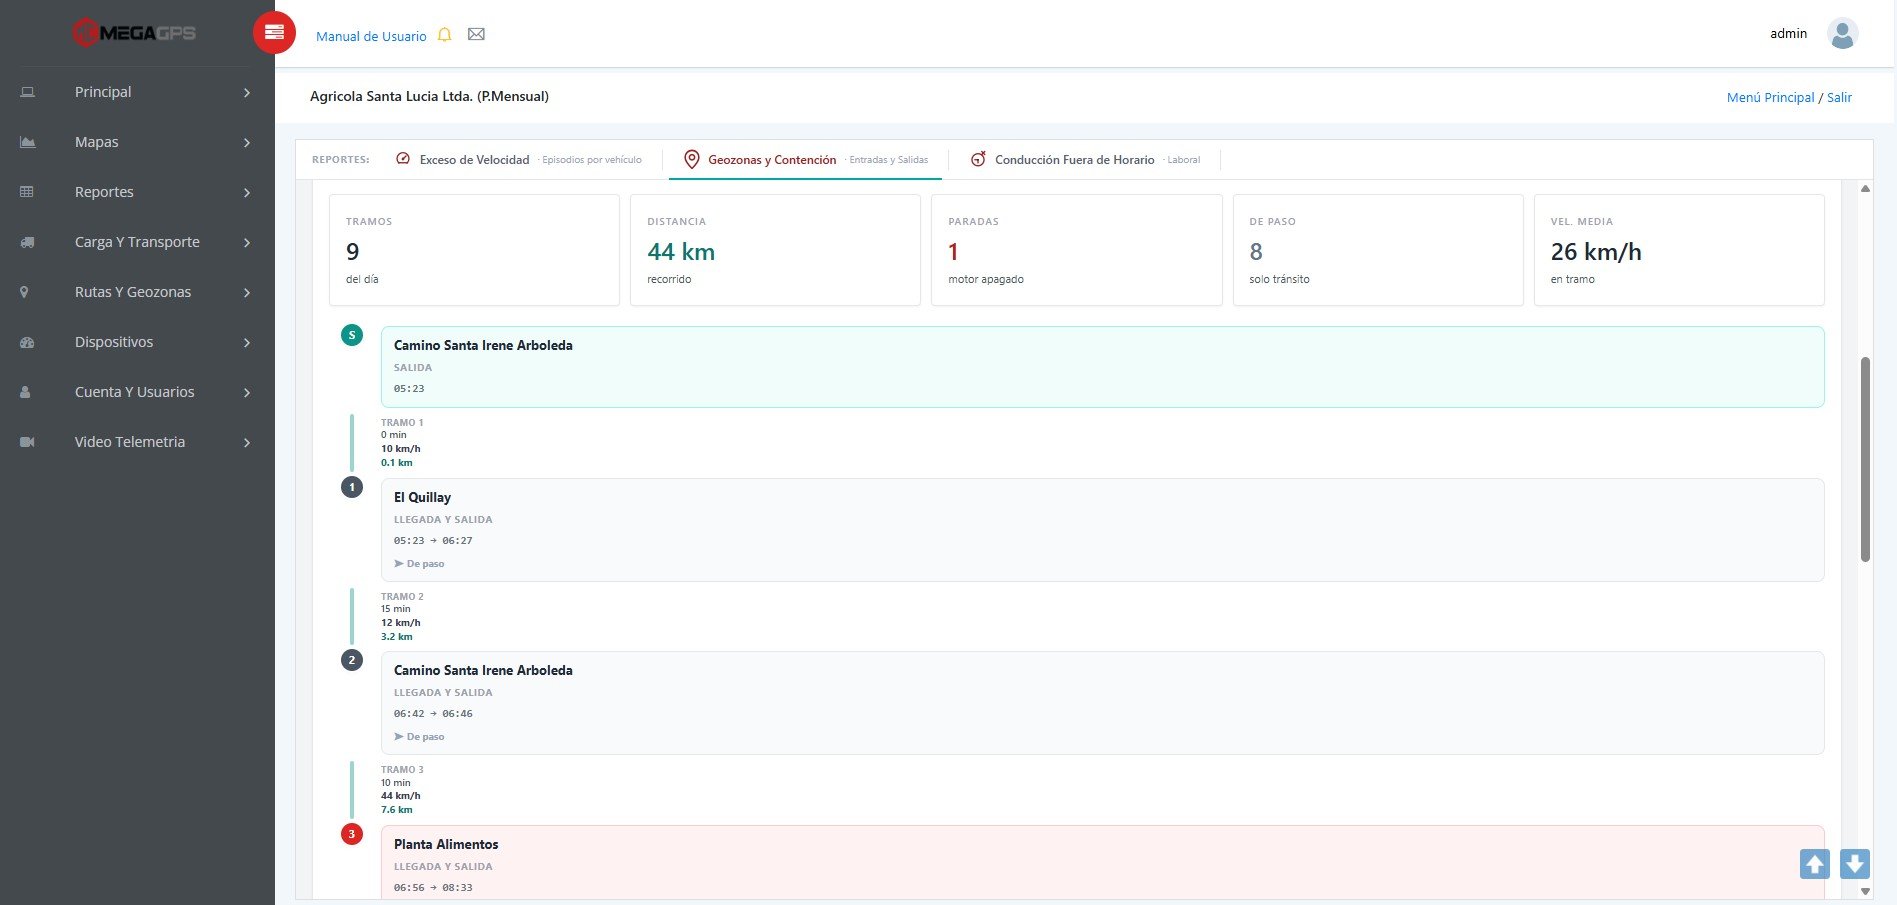Click the location pin icon for Geozonas
1897x905 pixels.
(691, 159)
